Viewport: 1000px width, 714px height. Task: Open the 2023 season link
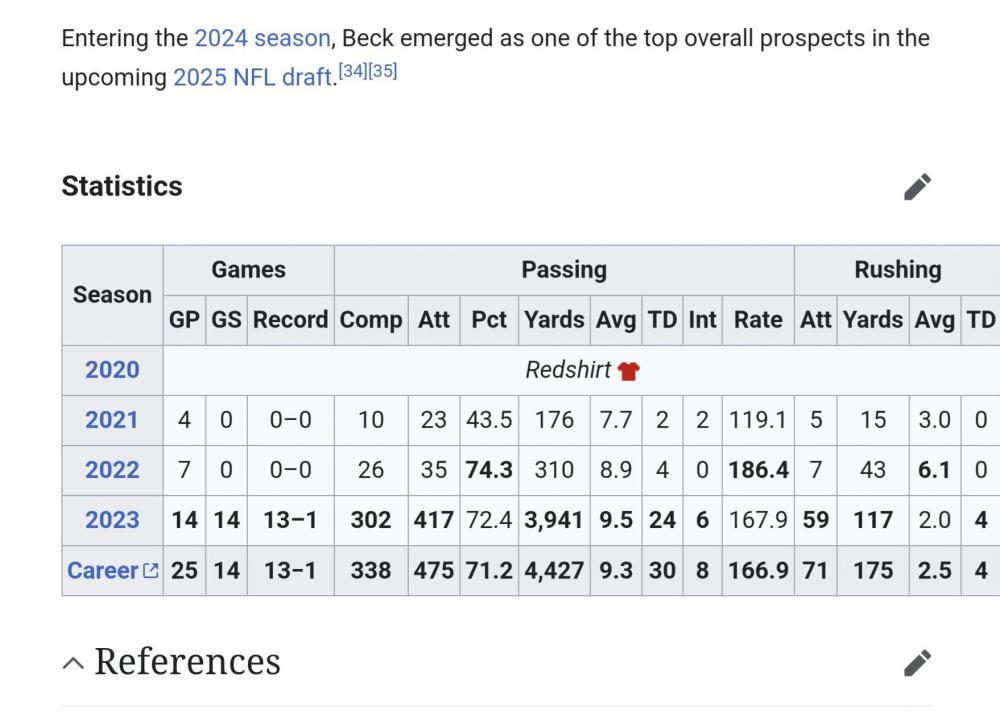[x=112, y=520]
